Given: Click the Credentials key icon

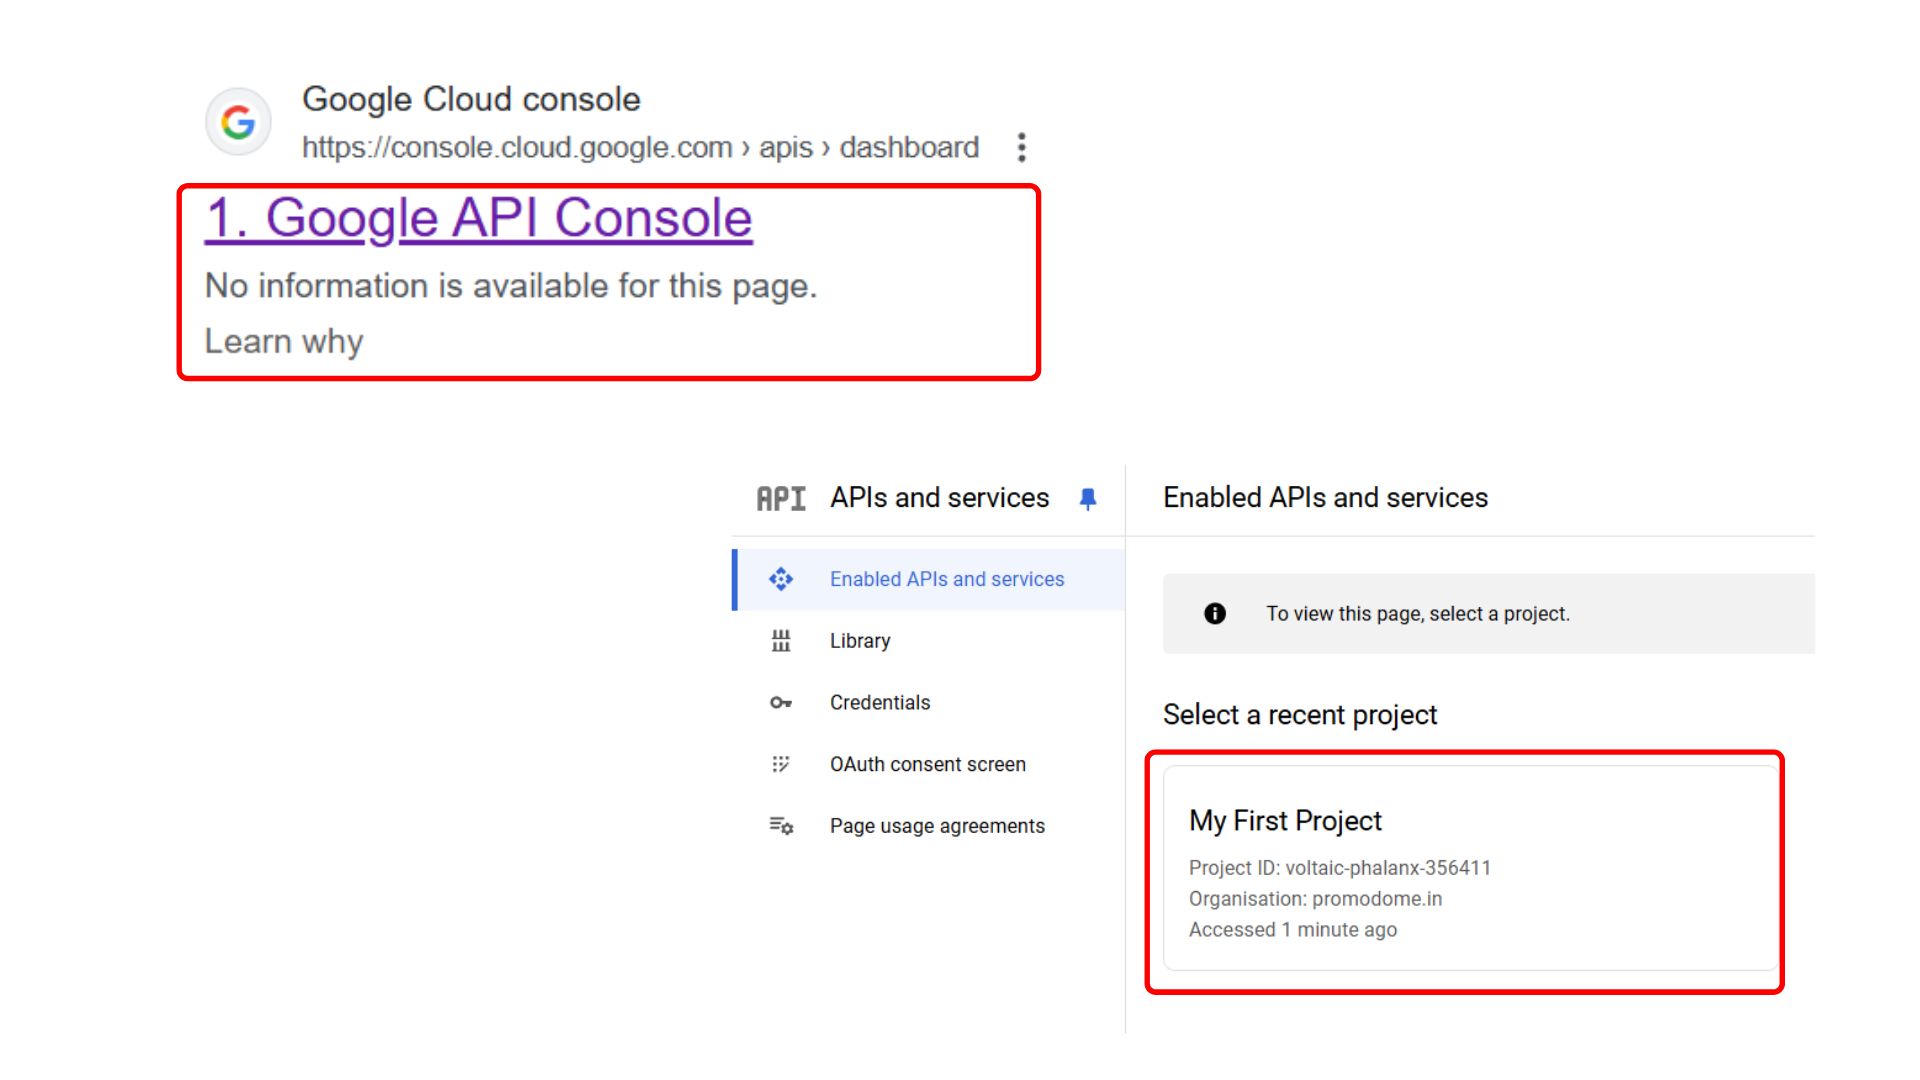Looking at the screenshot, I should click(x=781, y=702).
